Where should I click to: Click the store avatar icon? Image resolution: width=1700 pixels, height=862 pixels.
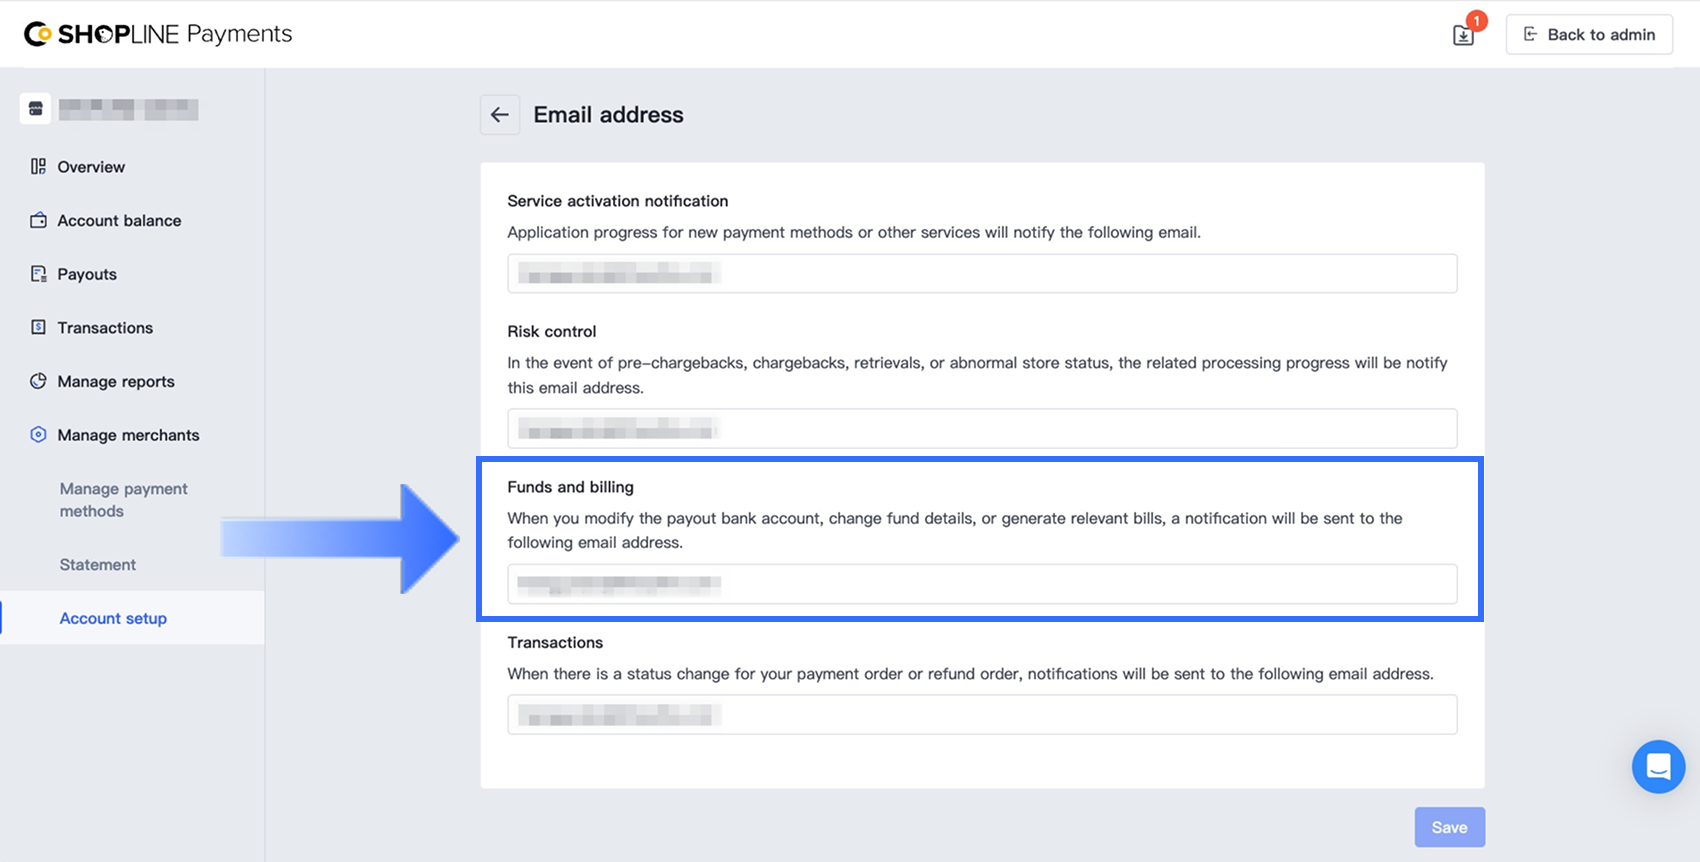tap(35, 109)
